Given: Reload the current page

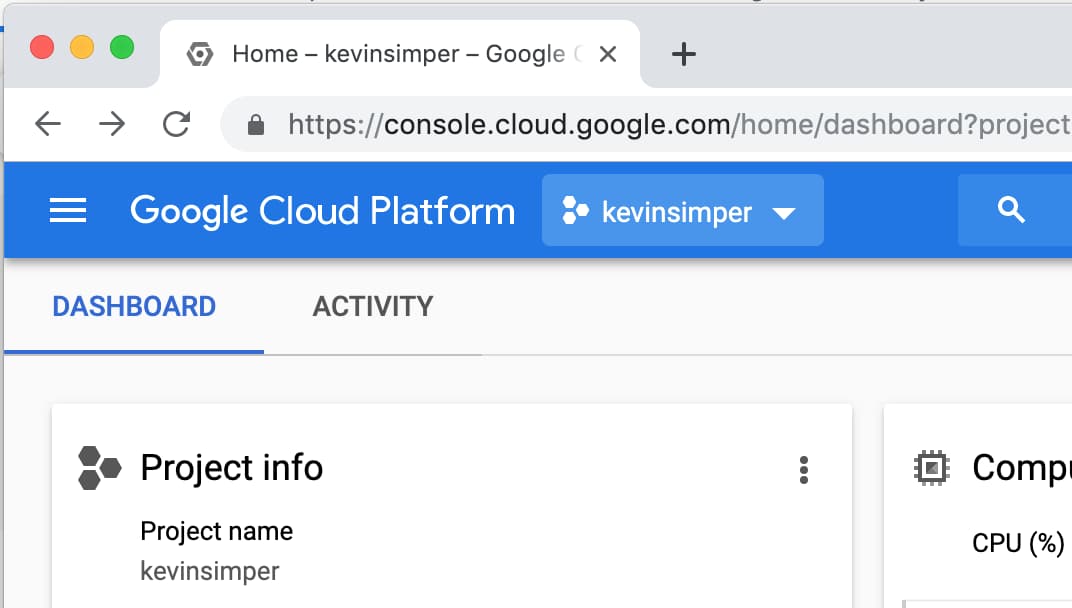Looking at the screenshot, I should coord(176,124).
